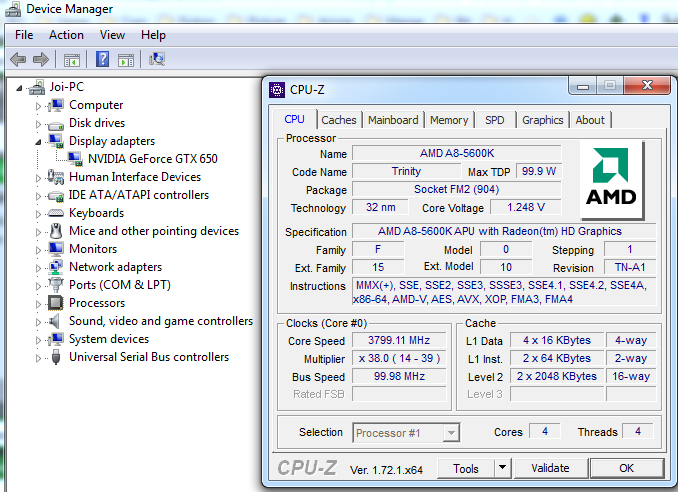This screenshot has height=492, width=678.
Task: Click the CPU-Z title bar app icon
Action: point(277,90)
